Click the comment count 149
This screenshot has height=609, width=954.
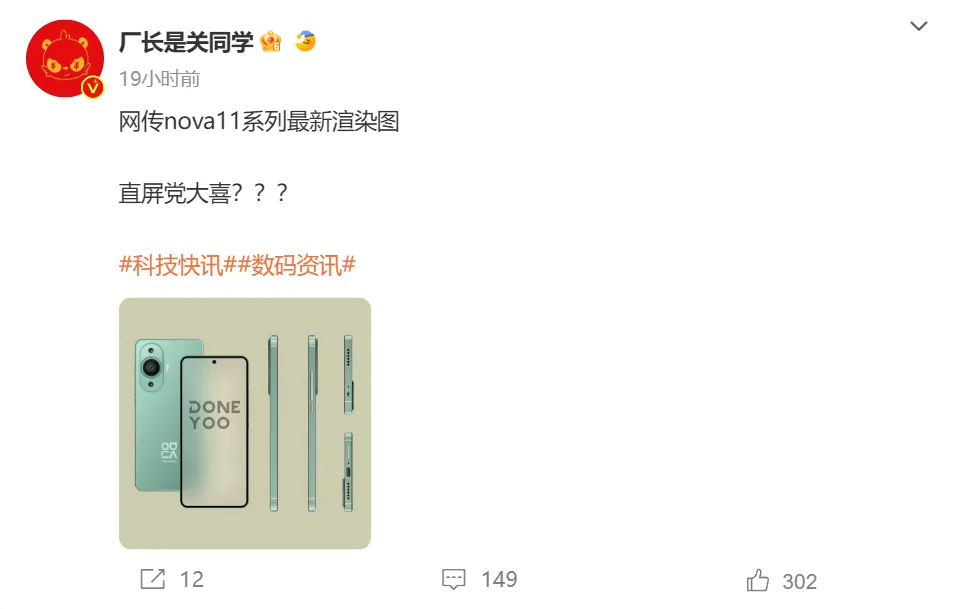point(500,579)
